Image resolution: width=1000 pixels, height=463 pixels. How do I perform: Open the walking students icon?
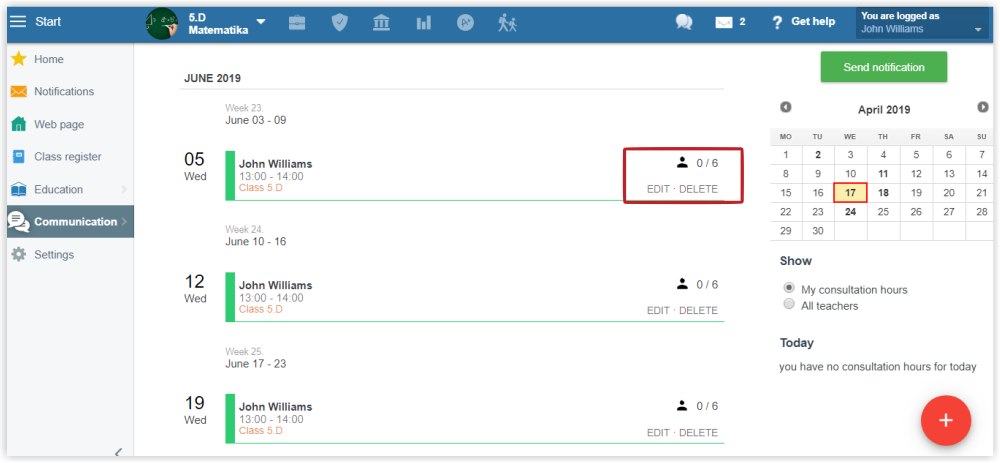(x=508, y=23)
